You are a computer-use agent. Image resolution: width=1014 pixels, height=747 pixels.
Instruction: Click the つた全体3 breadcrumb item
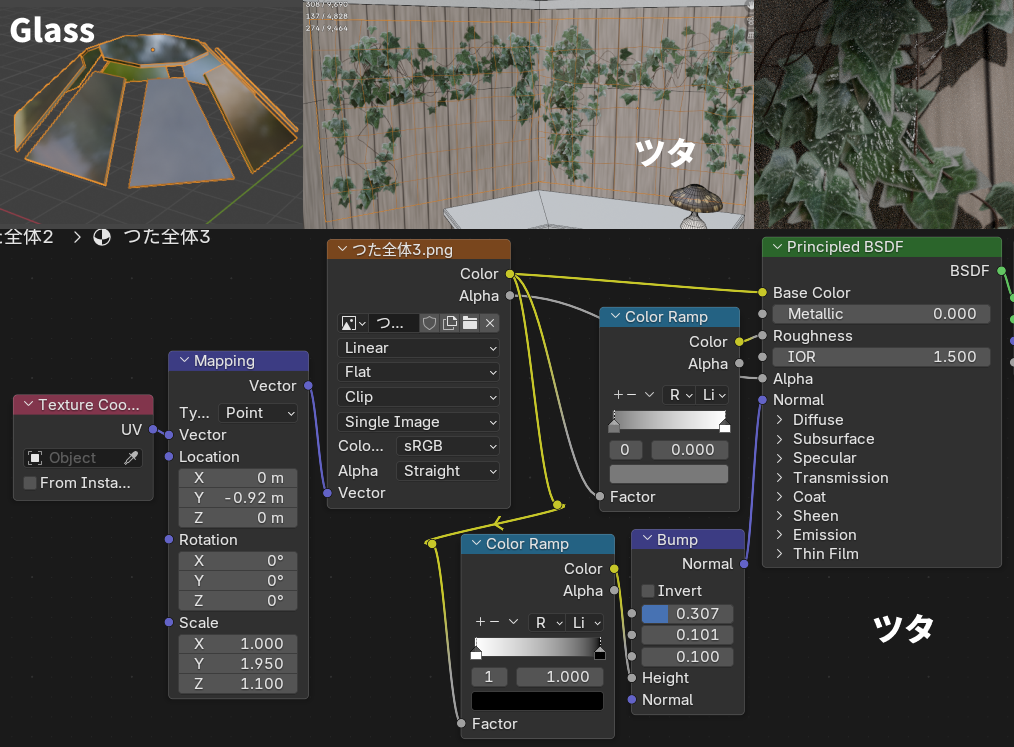pos(166,237)
